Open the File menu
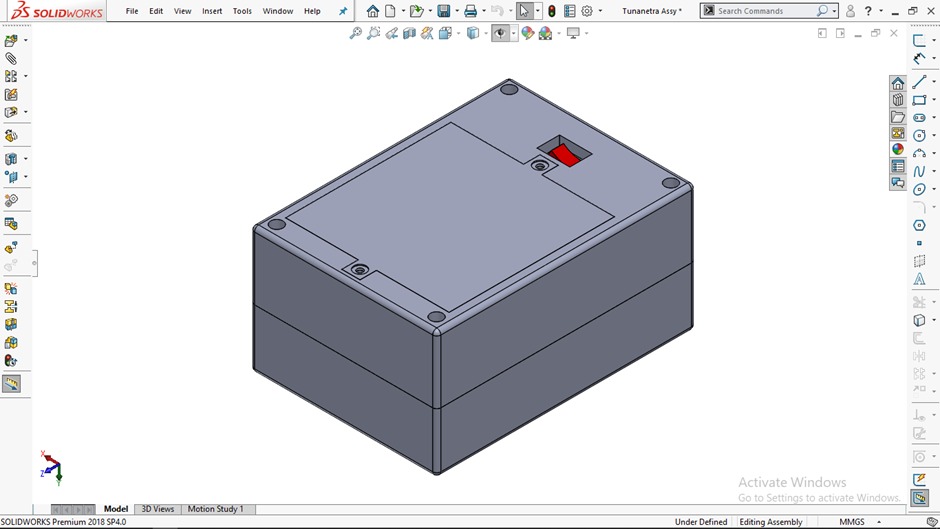This screenshot has height=529, width=940. (132, 11)
